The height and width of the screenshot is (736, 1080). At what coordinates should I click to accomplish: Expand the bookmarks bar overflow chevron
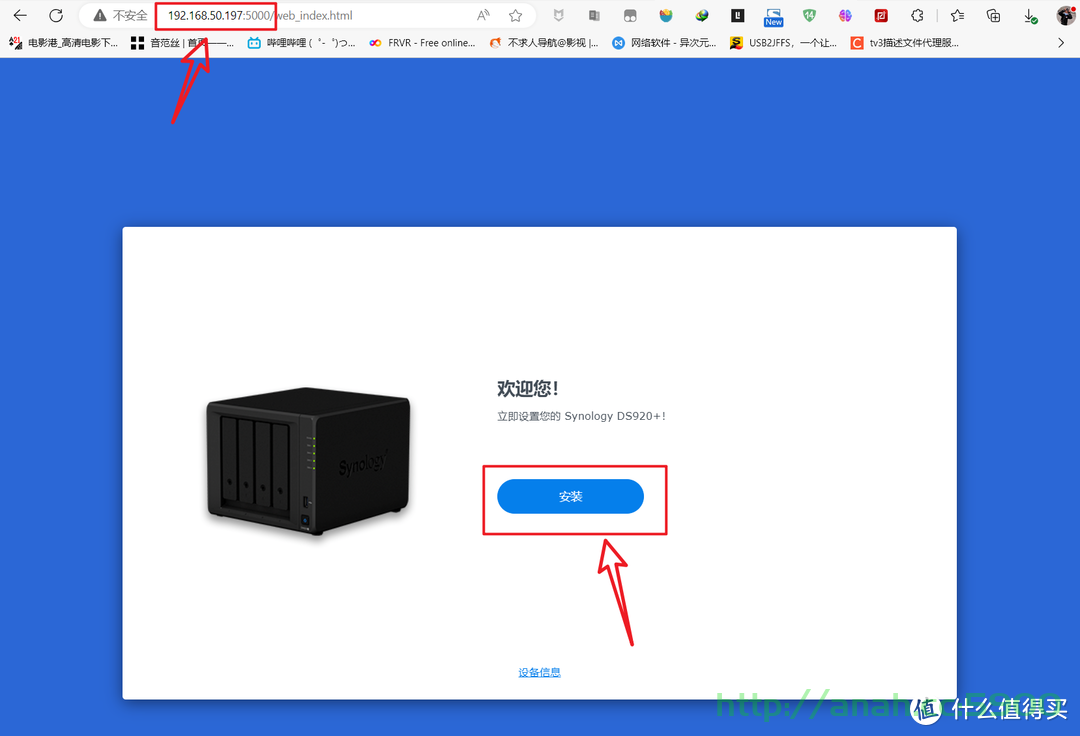tap(1061, 43)
